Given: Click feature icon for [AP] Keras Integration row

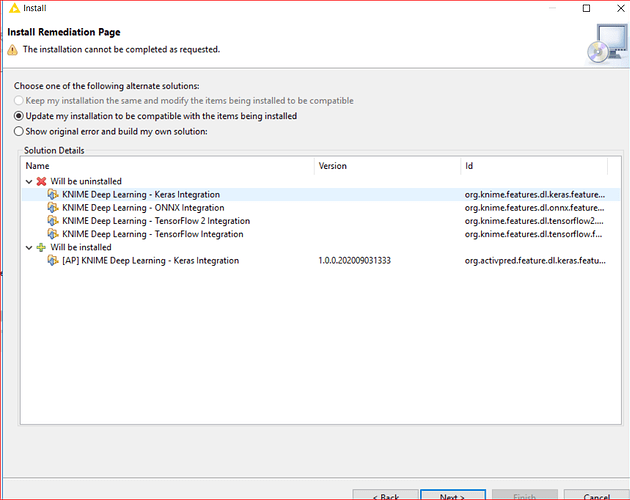Looking at the screenshot, I should 53,261.
